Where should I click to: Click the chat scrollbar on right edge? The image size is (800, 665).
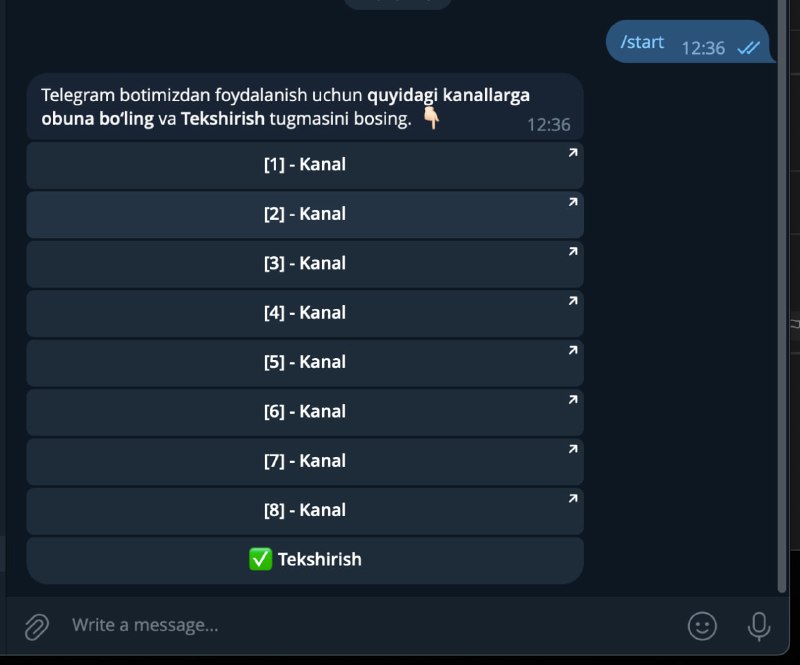782,296
